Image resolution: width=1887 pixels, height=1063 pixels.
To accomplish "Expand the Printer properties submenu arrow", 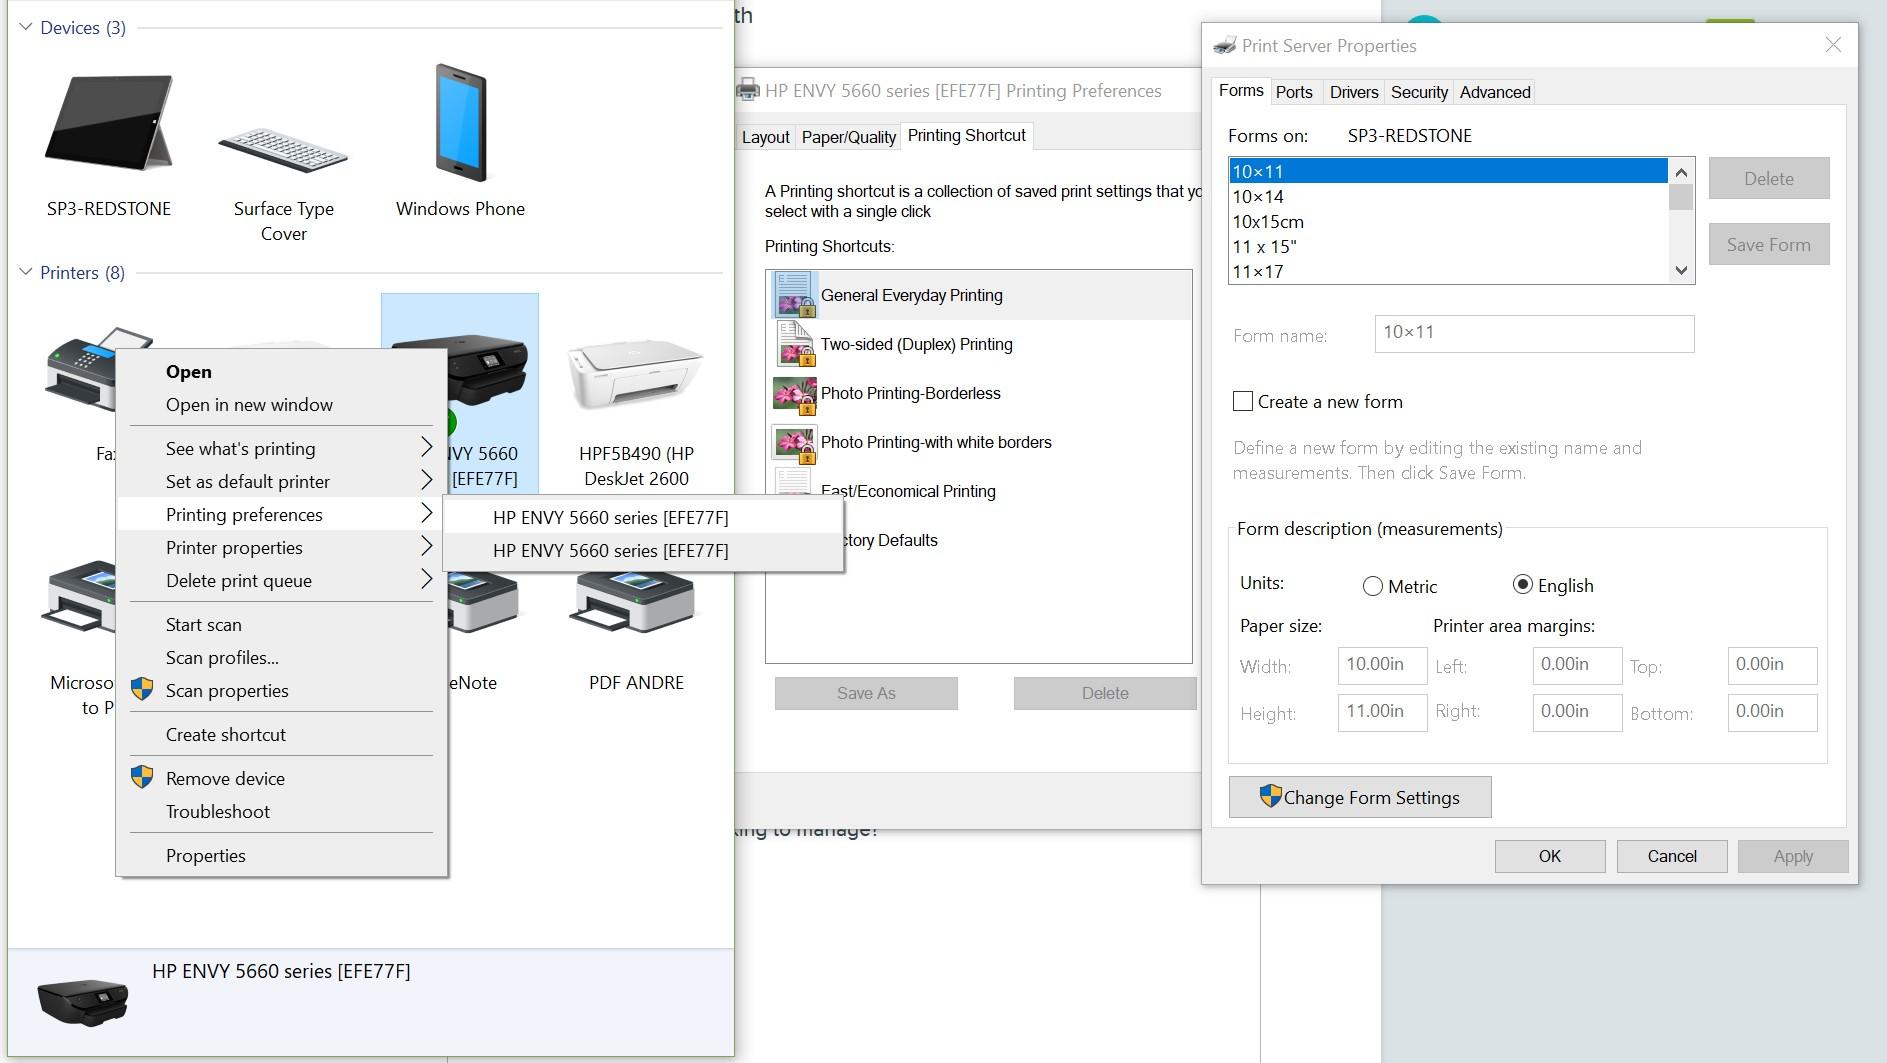I will [426, 546].
